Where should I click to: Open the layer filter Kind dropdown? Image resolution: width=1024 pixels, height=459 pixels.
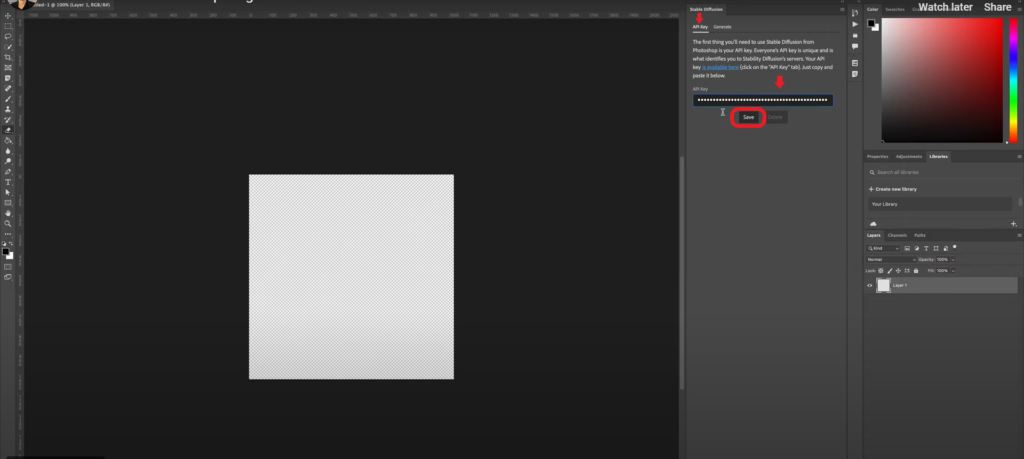(883, 249)
